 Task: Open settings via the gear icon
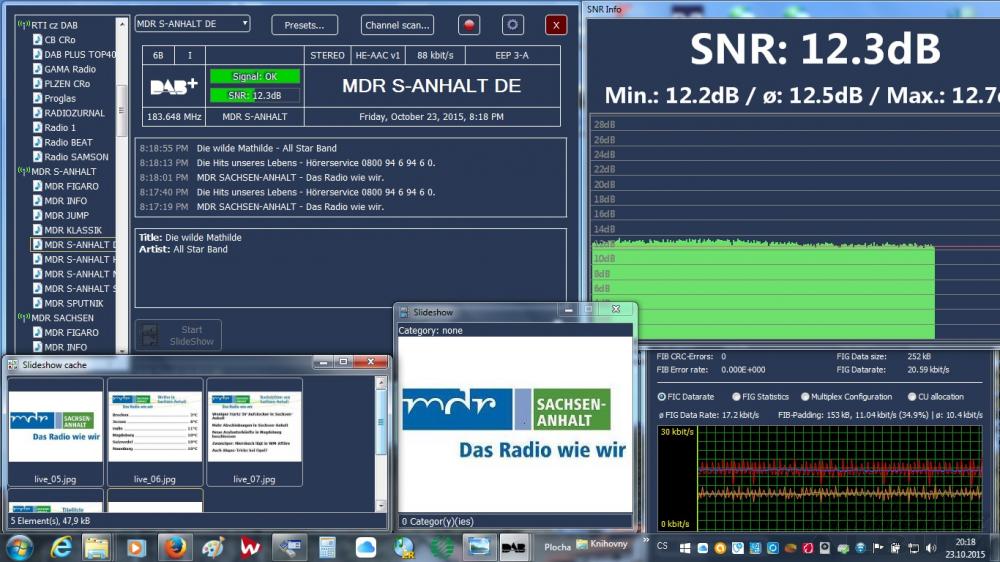tap(513, 25)
